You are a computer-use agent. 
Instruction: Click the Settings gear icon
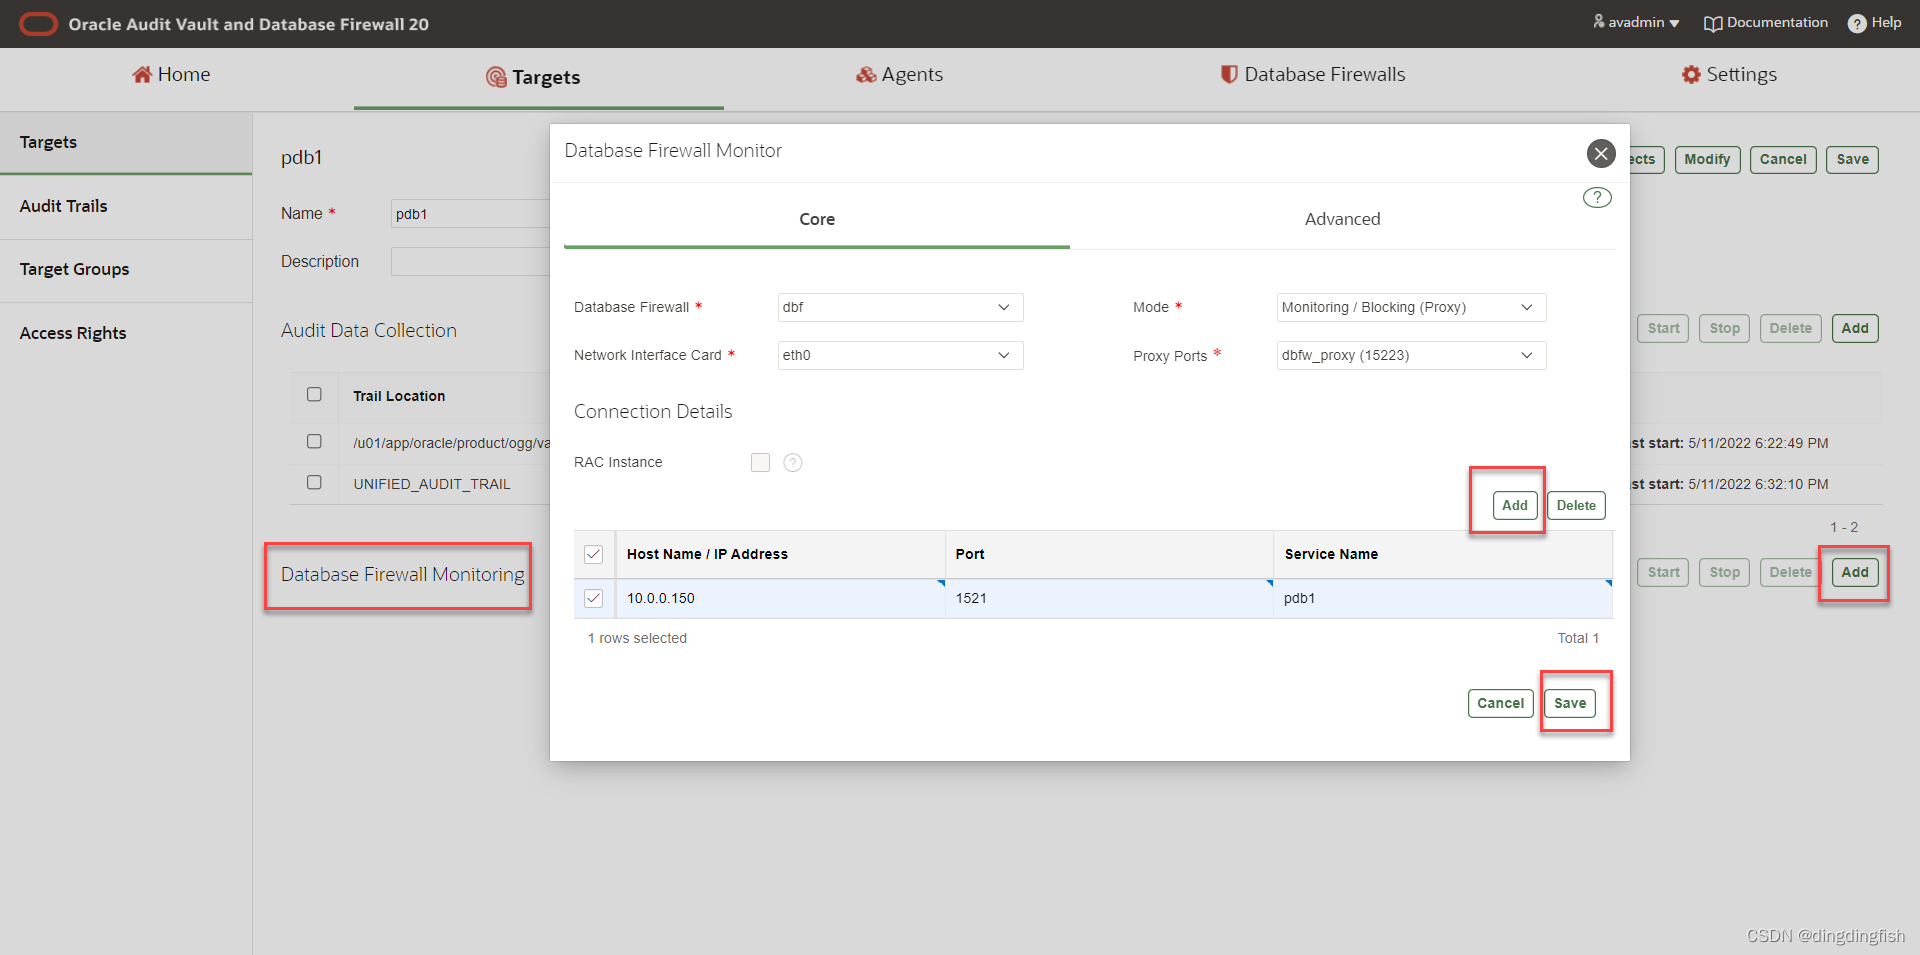pyautogui.click(x=1691, y=74)
